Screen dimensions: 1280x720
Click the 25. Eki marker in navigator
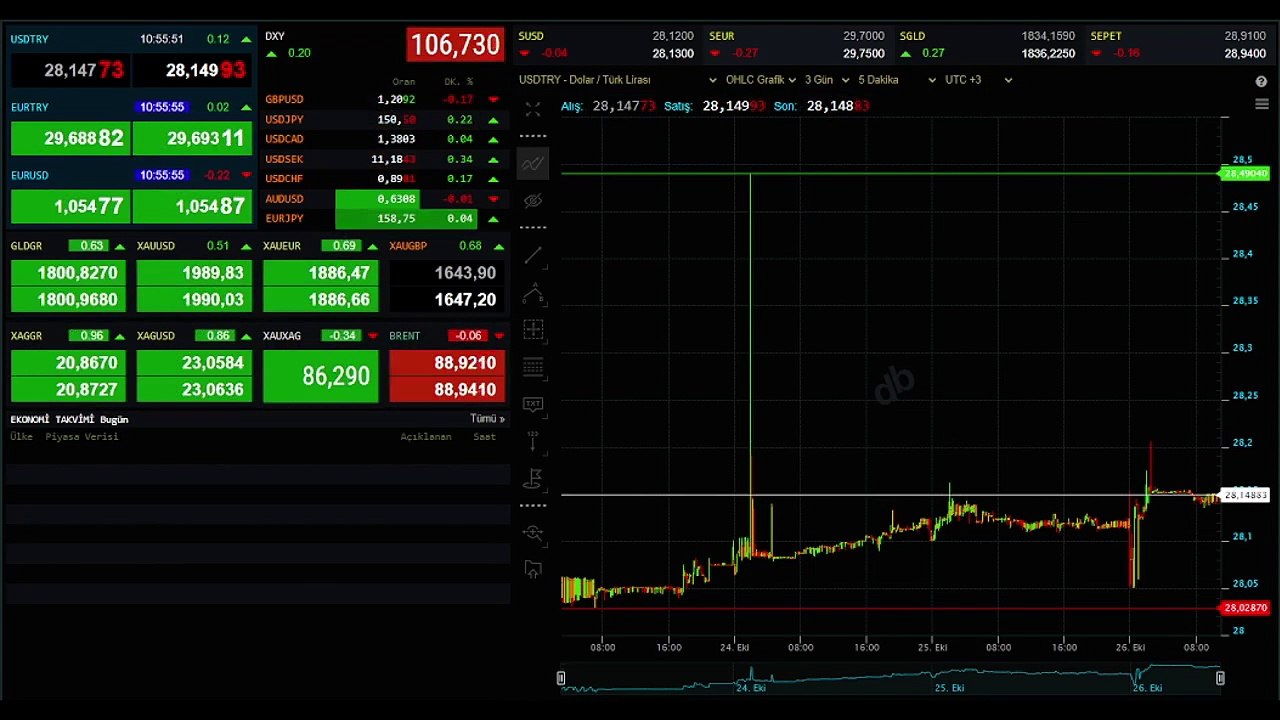tap(949, 688)
